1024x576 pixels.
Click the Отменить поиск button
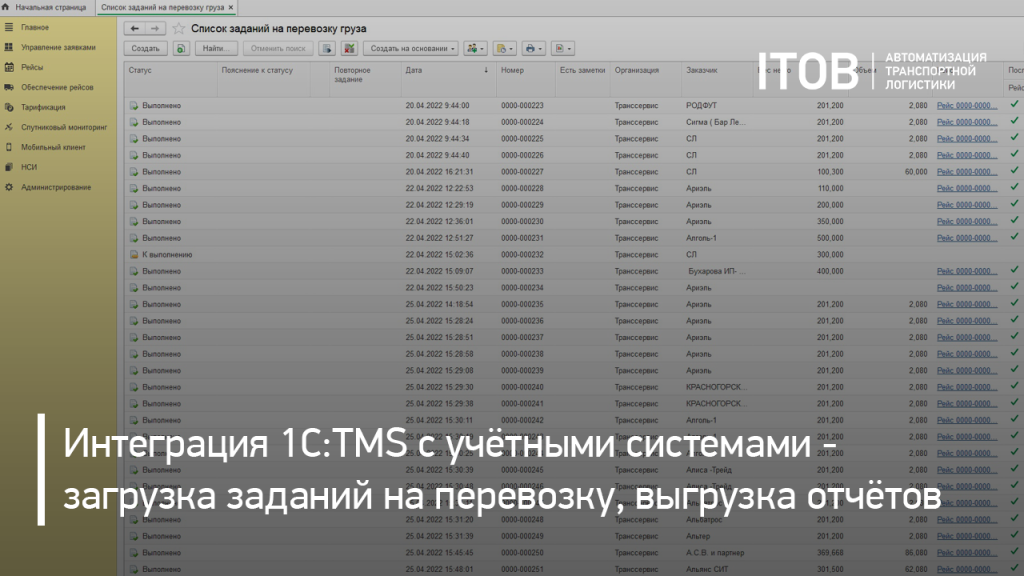(278, 48)
